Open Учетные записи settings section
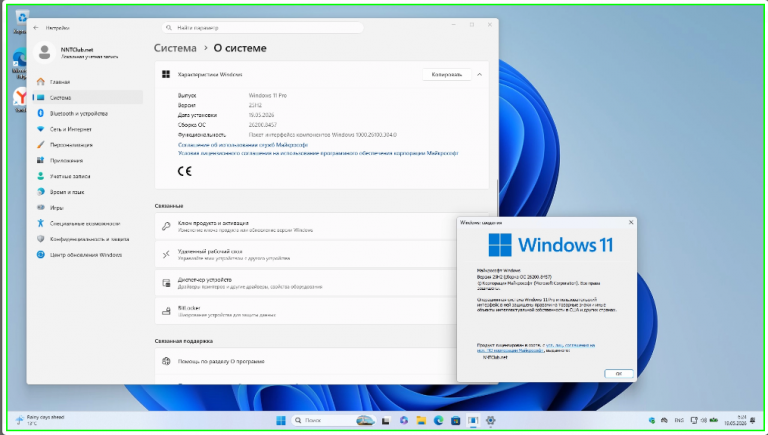Viewport: 768px width, 435px height. coord(88,176)
